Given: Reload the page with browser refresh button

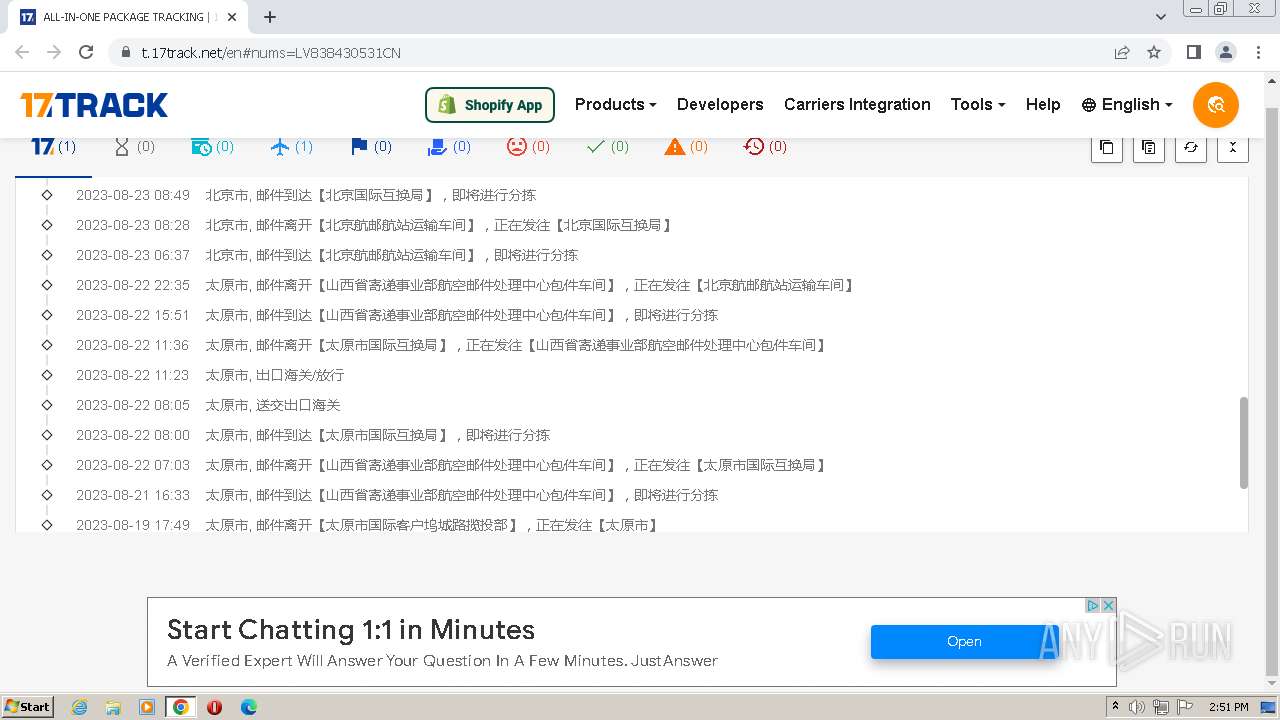Looking at the screenshot, I should (x=86, y=52).
